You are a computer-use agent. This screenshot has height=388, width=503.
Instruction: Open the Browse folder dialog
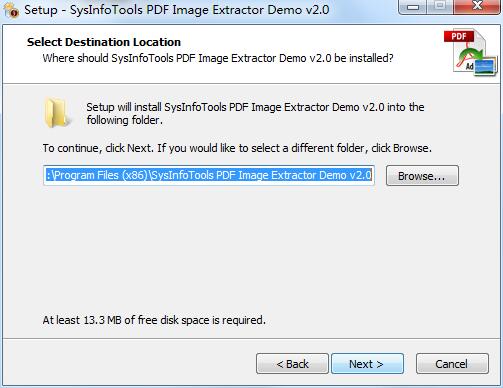422,176
